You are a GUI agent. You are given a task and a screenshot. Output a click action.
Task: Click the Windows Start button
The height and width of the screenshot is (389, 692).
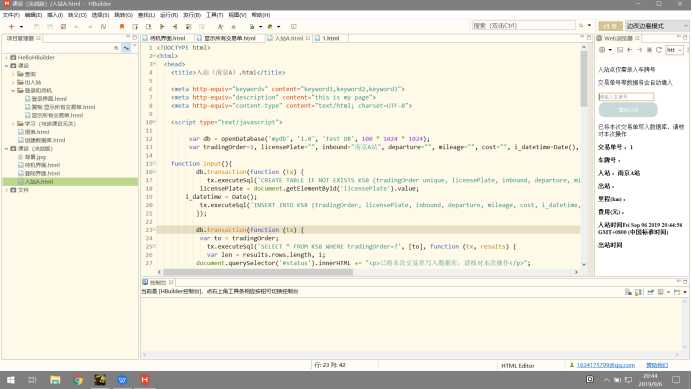[x=11, y=380]
